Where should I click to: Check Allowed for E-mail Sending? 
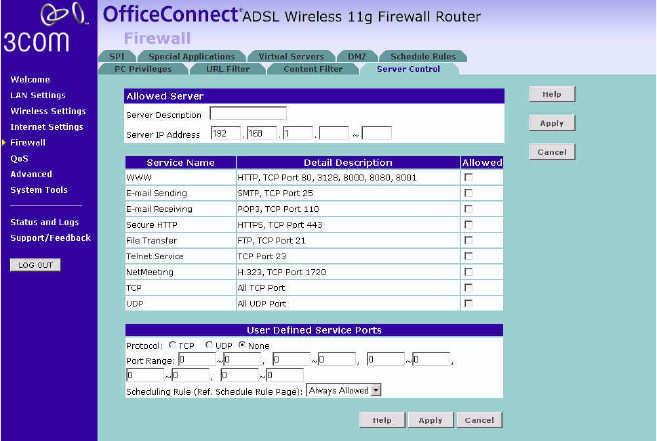[x=468, y=193]
